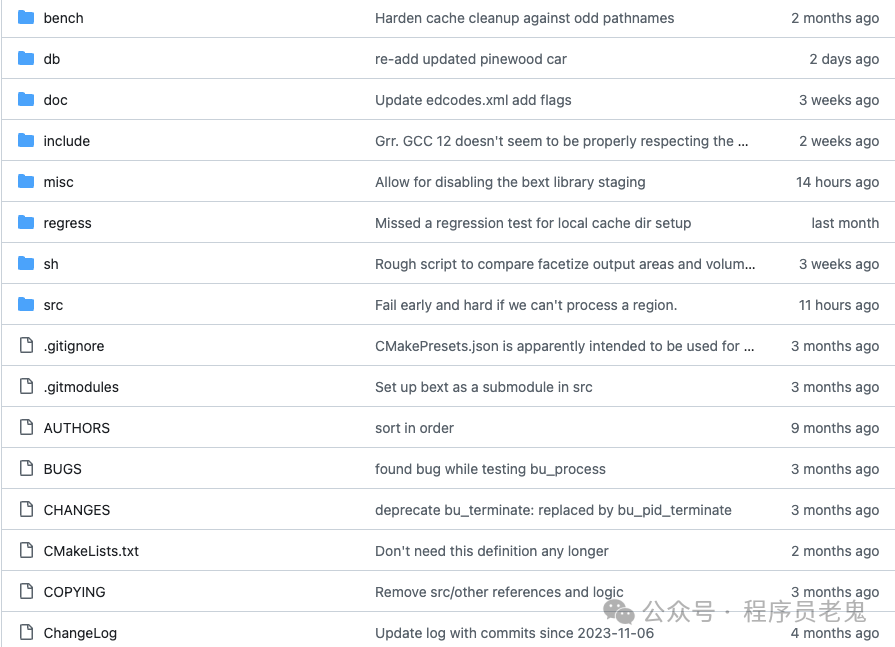Open the regress folder

(x=67, y=223)
